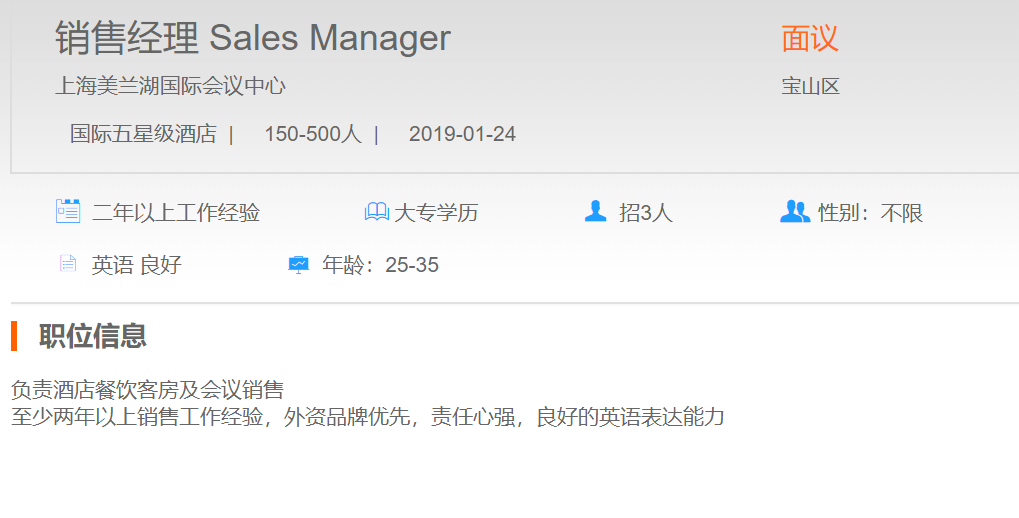
Task: Open the 销售经理 Sales Manager job title
Action: pos(253,39)
